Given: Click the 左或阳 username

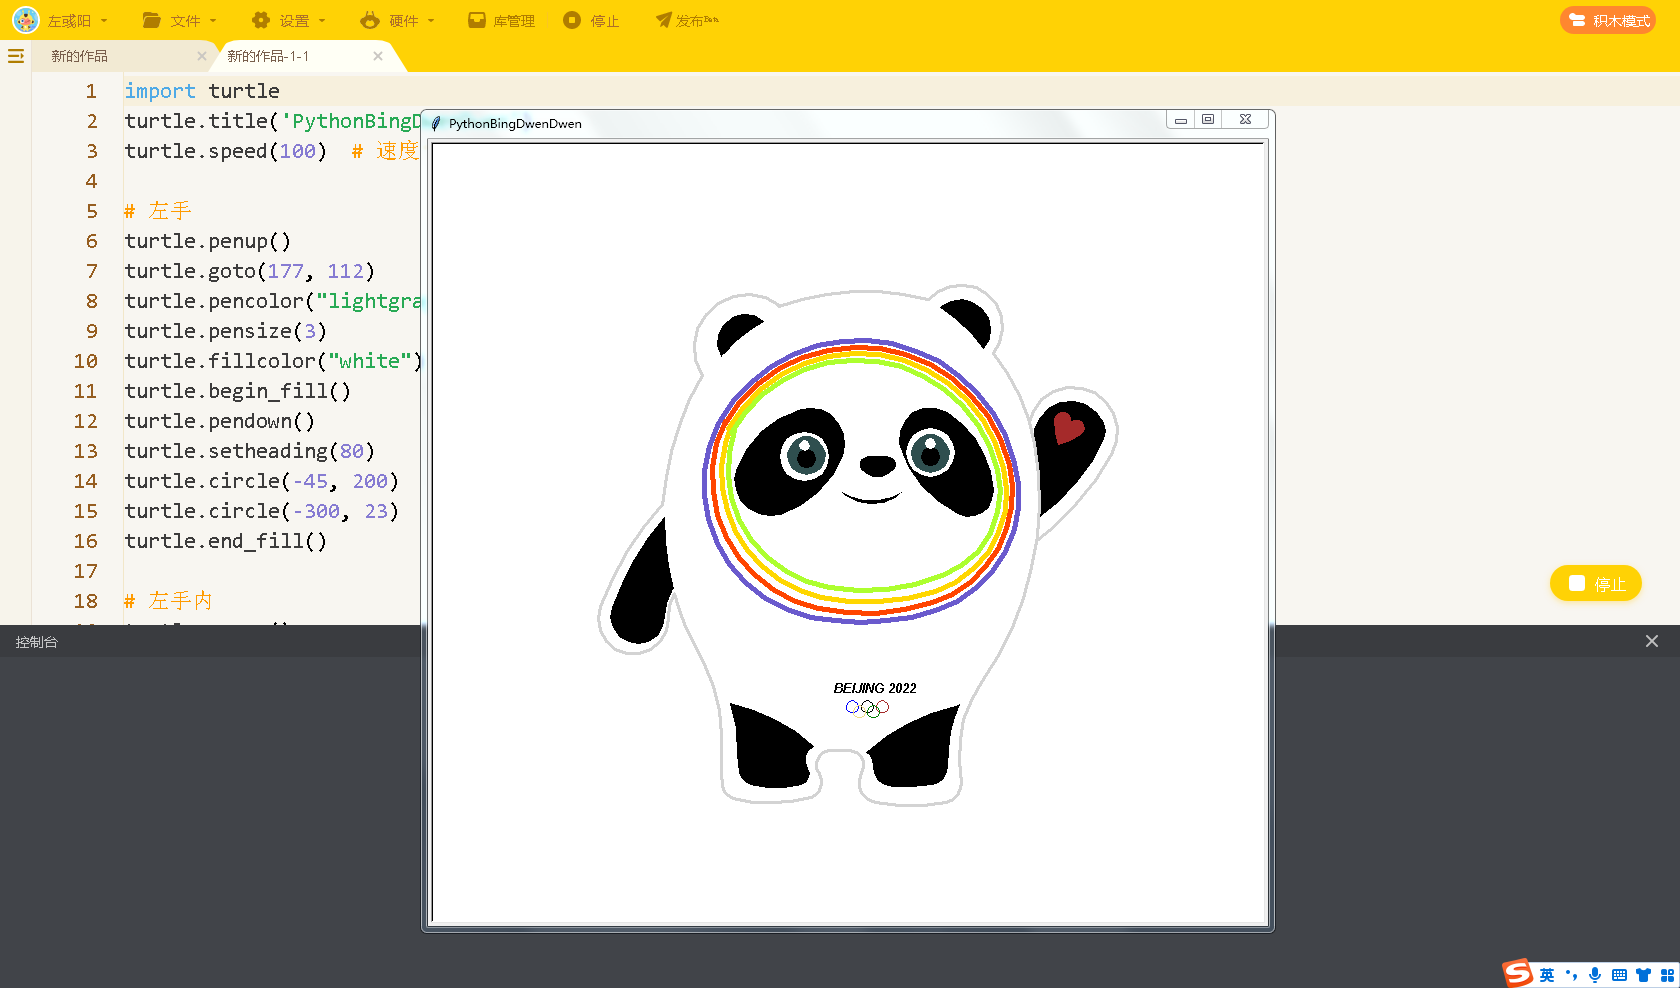Looking at the screenshot, I should [69, 21].
